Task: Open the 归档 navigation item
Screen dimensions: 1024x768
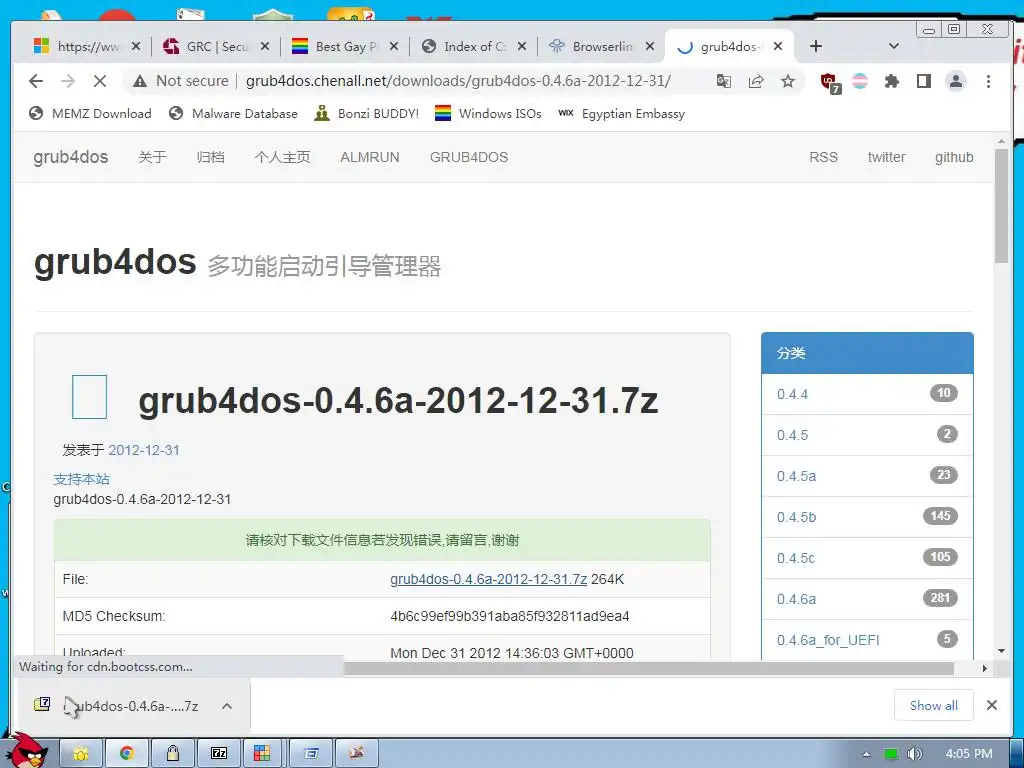Action: point(210,157)
